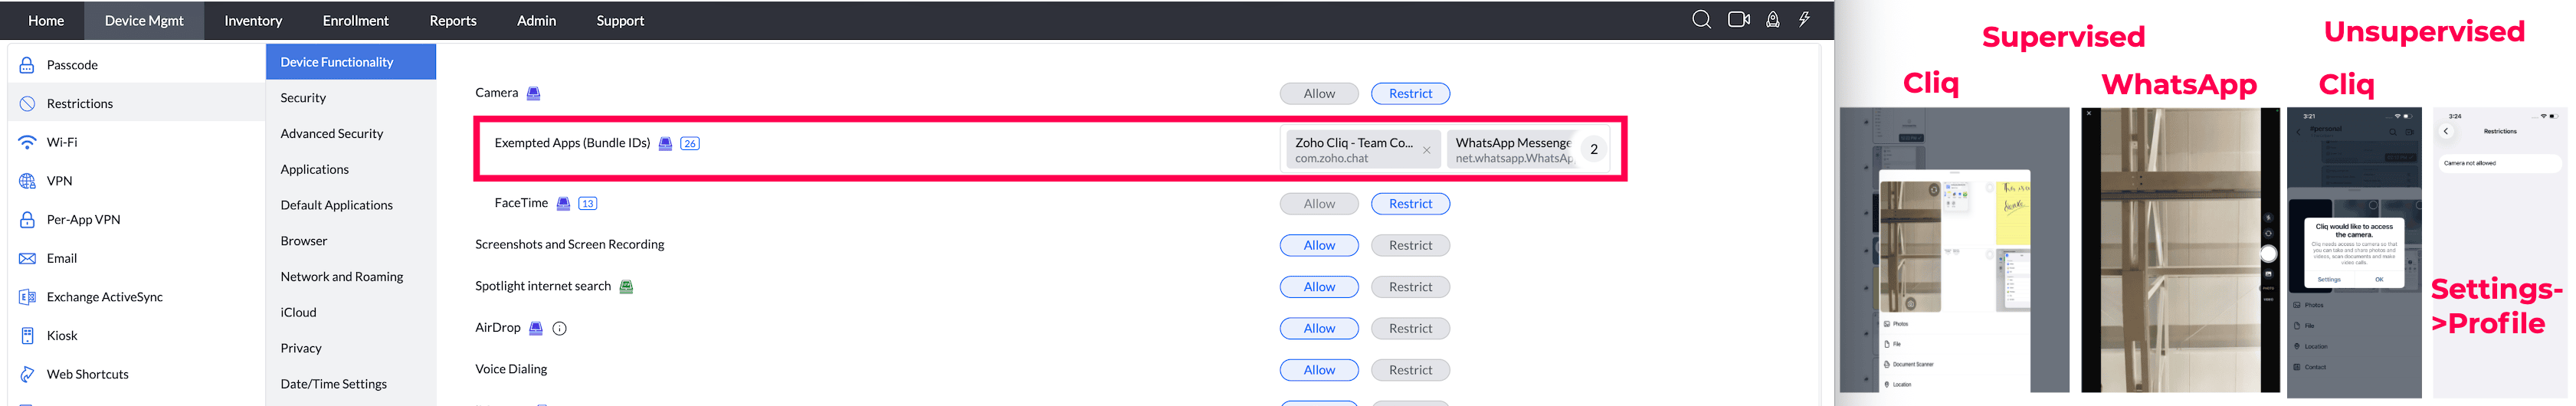Click the AirDrop info icon

pyautogui.click(x=560, y=329)
